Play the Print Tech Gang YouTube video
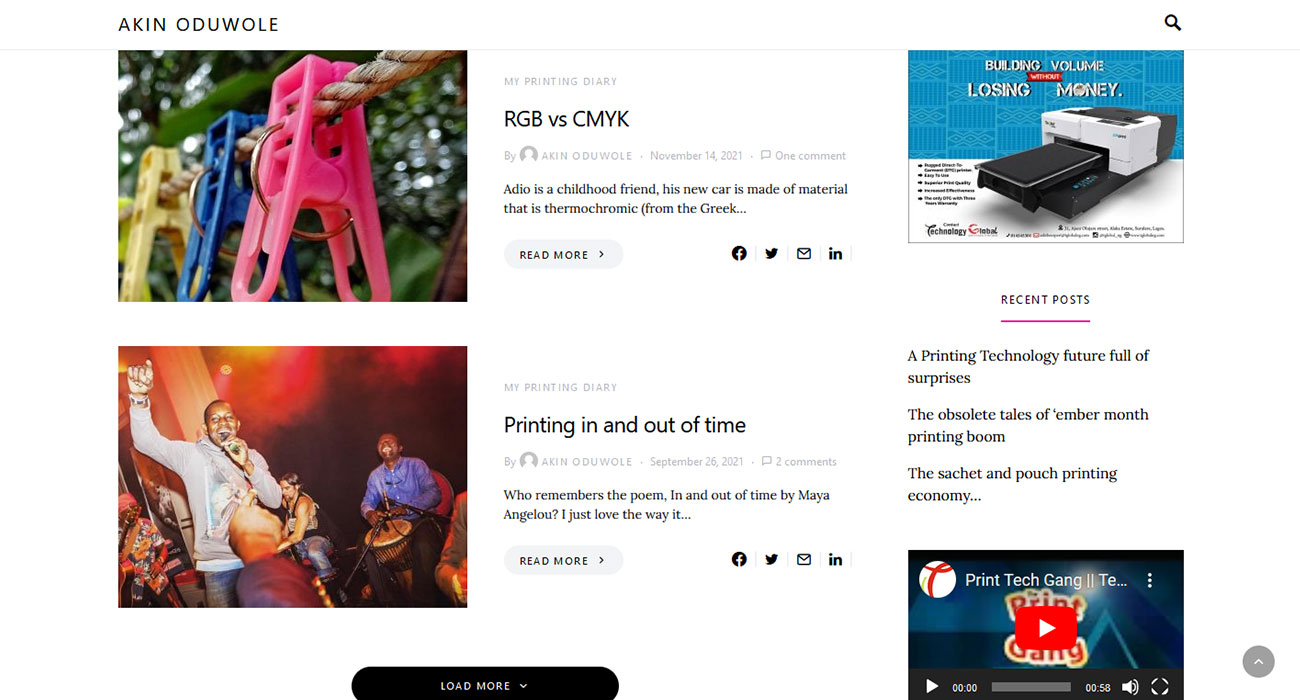This screenshot has height=700, width=1300. pyautogui.click(x=1046, y=628)
